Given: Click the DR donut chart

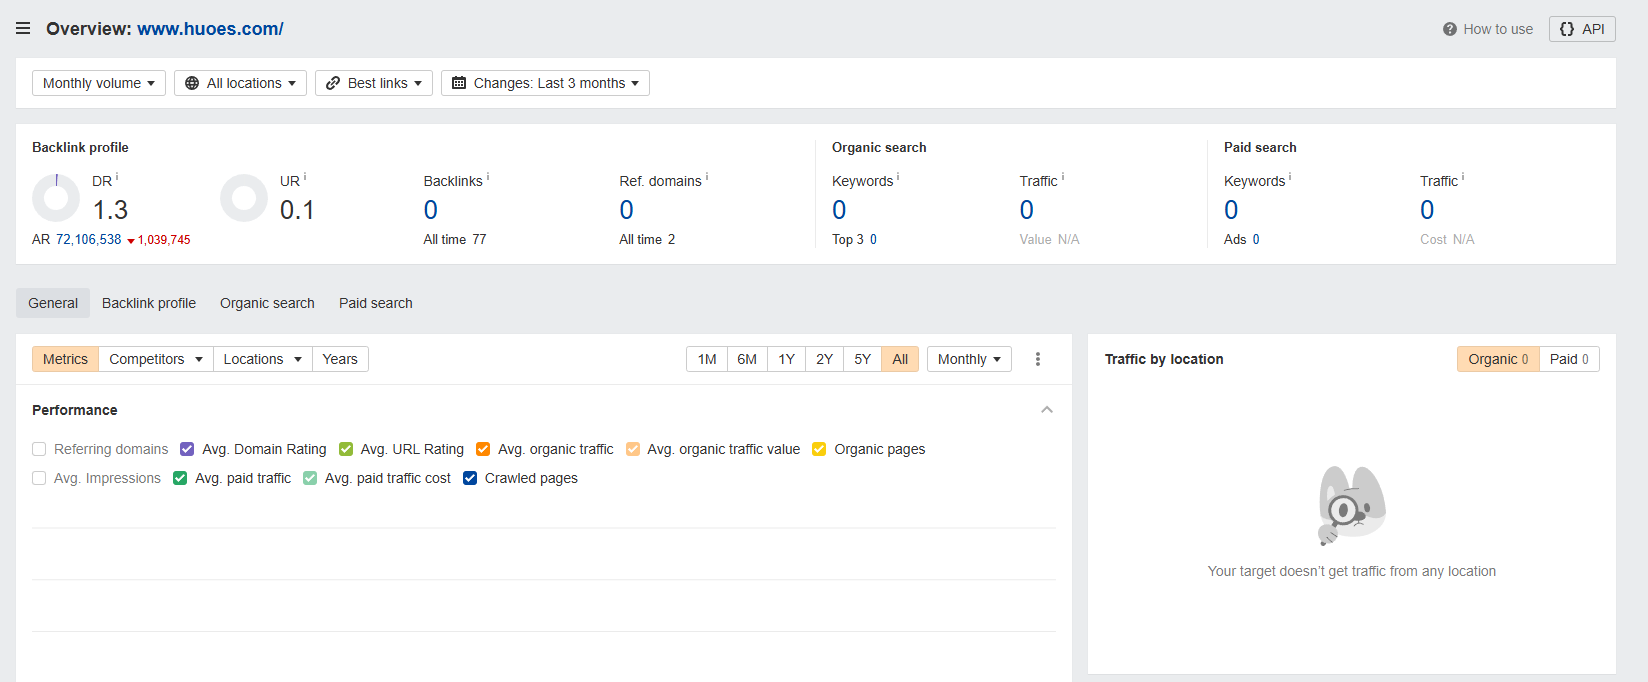Looking at the screenshot, I should click(56, 198).
